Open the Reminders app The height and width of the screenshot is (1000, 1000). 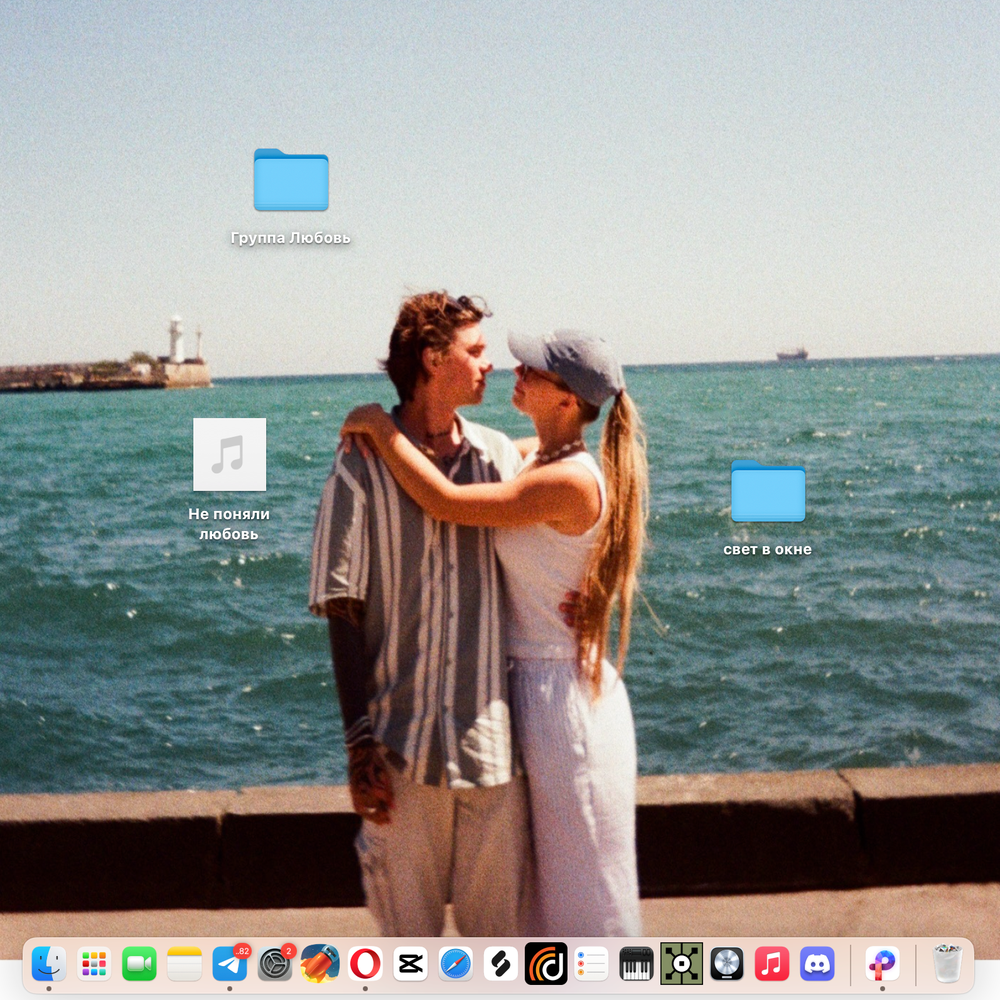(591, 964)
